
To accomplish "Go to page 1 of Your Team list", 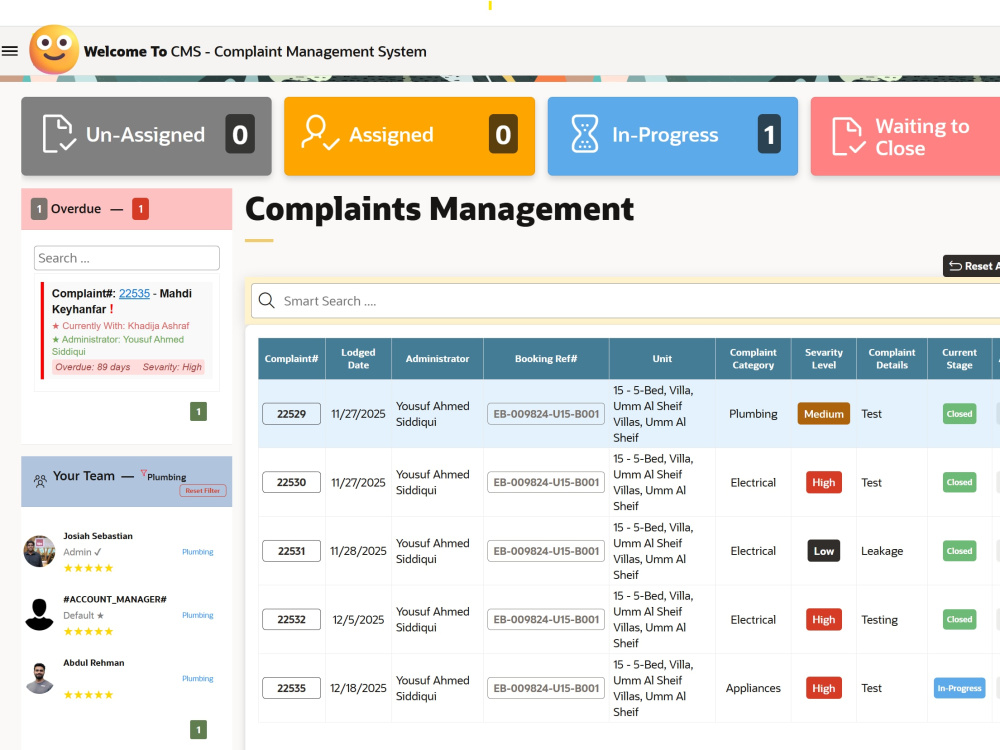I will [198, 730].
